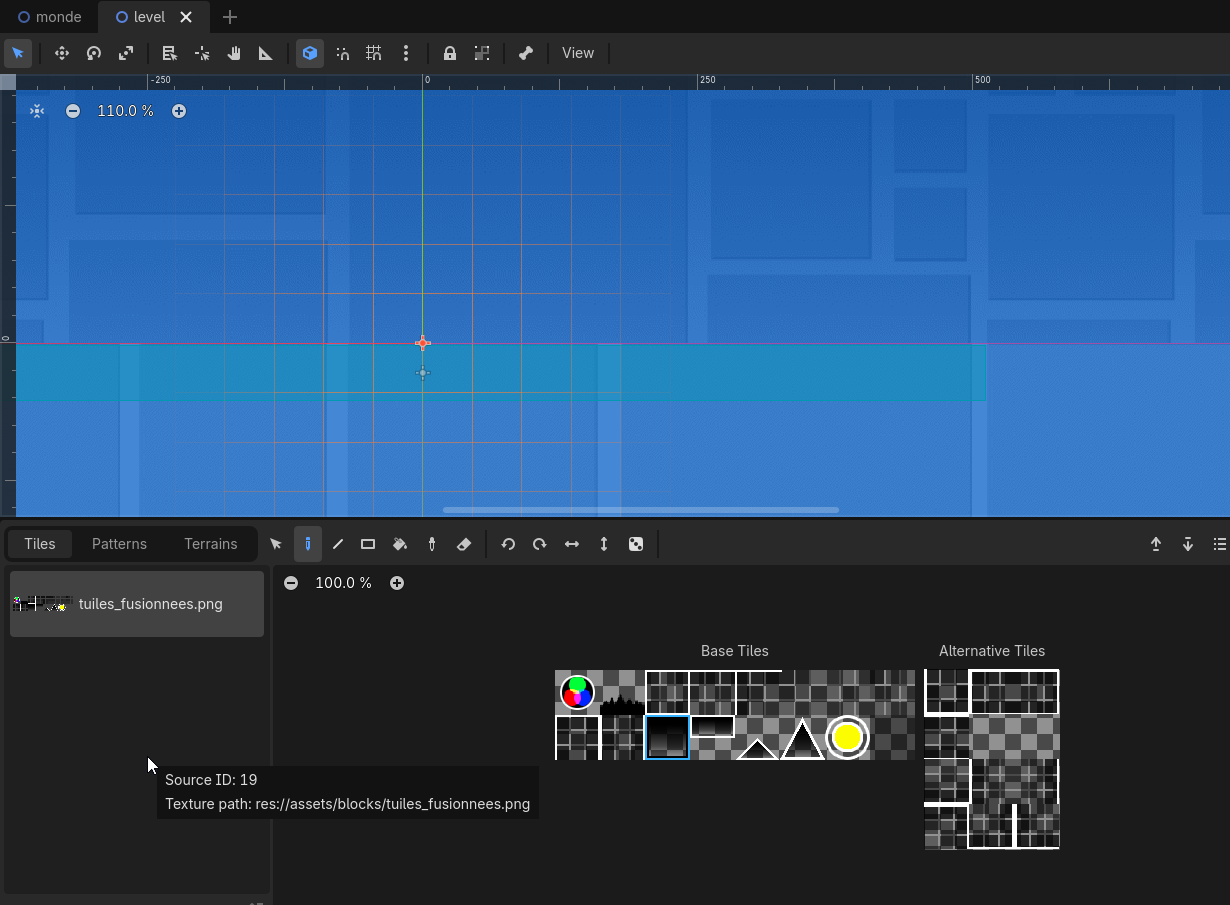Group the selected node's children
1230x905 pixels.
click(x=482, y=53)
